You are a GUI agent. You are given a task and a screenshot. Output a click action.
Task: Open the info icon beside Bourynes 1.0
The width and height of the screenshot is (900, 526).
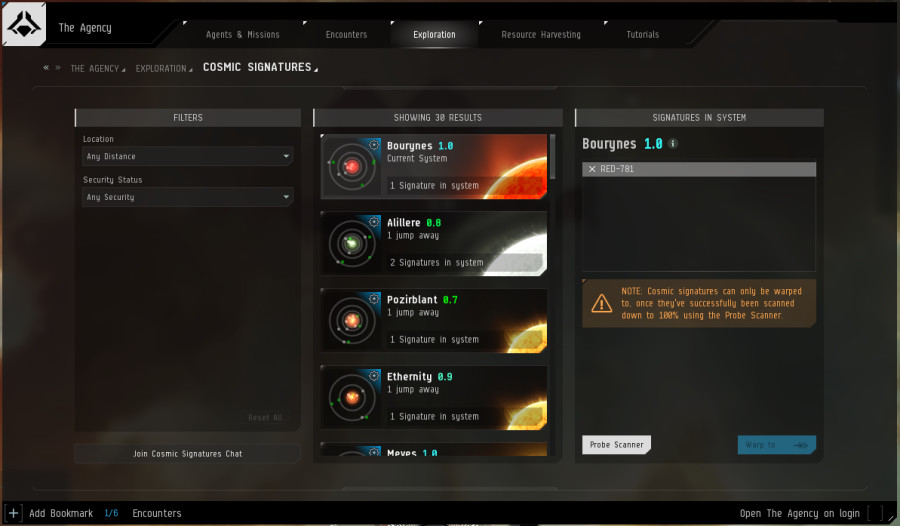click(673, 144)
